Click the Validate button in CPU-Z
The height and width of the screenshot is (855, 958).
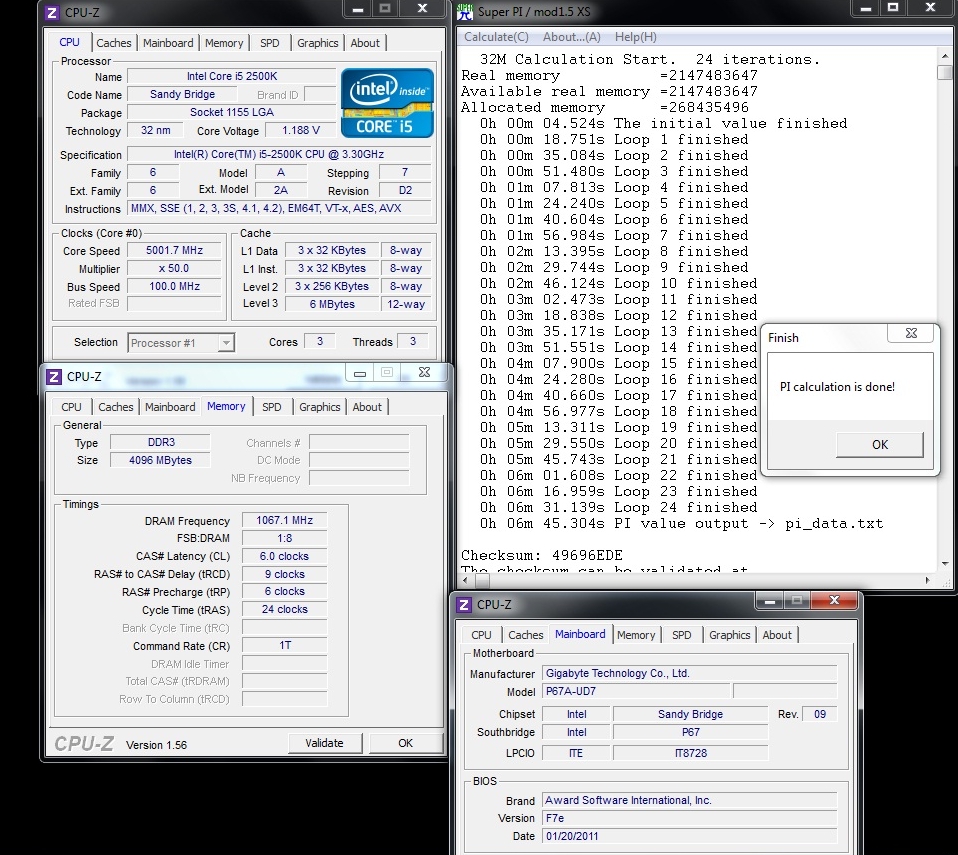[x=324, y=743]
